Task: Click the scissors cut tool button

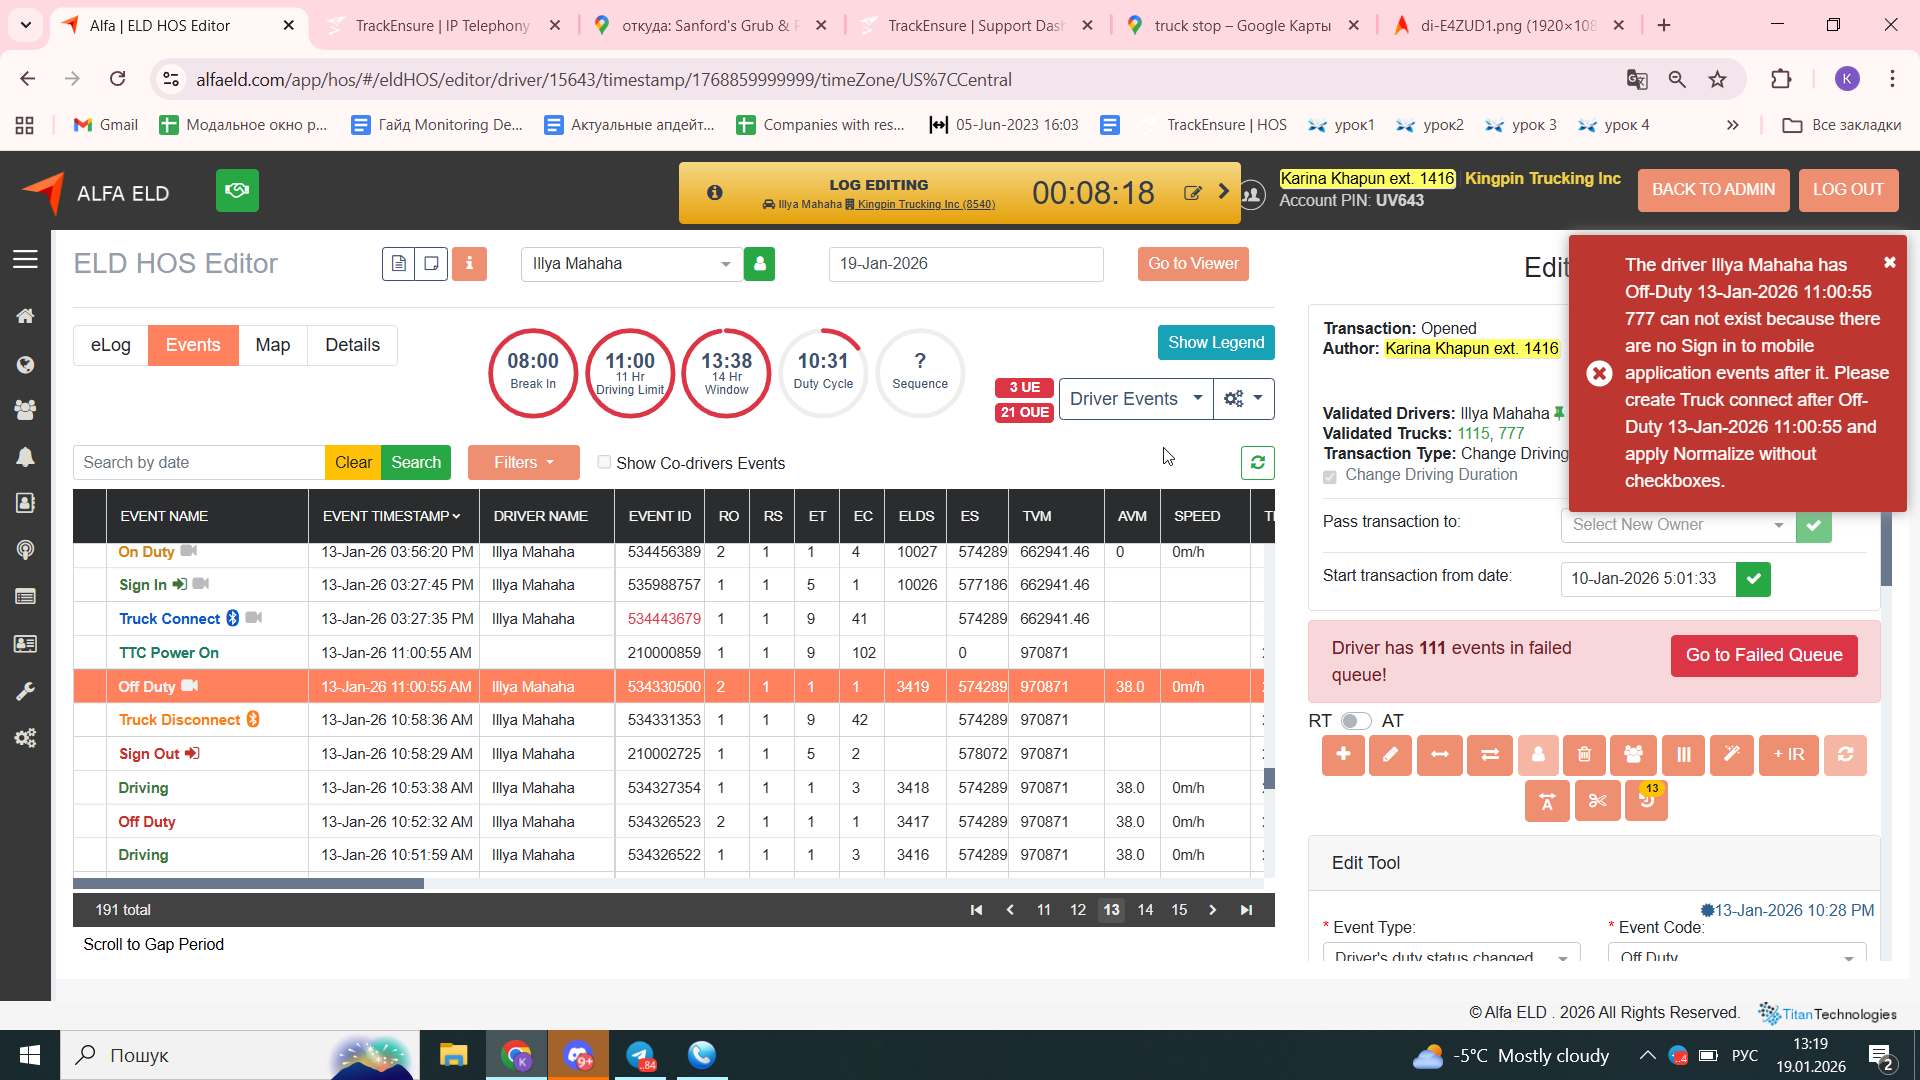Action: point(1597,801)
